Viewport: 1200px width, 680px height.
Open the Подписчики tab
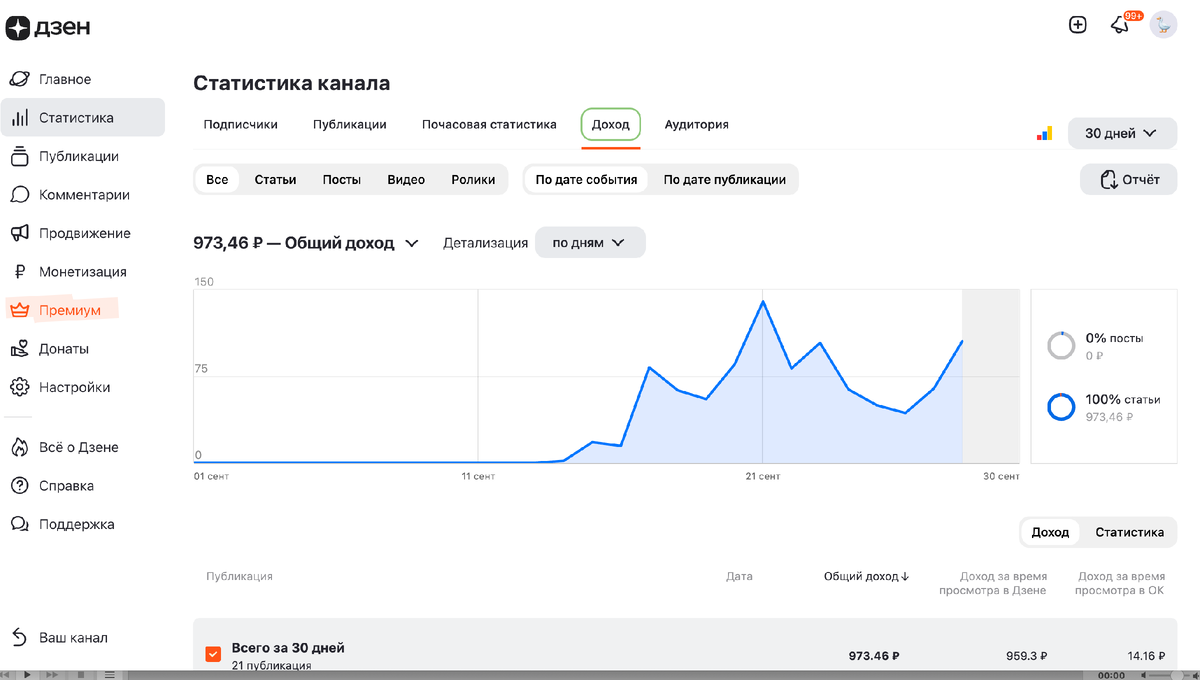point(240,124)
